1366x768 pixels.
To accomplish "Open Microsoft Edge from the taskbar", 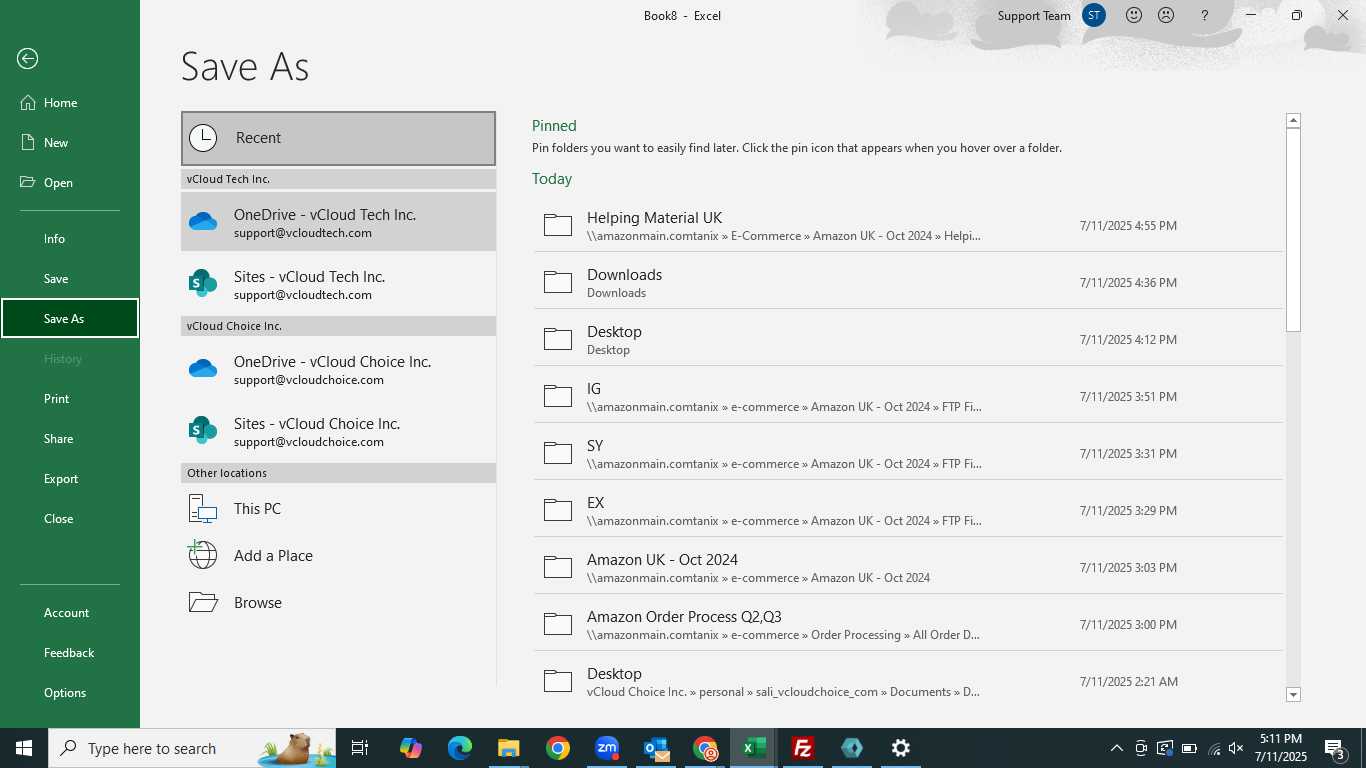I will pyautogui.click(x=460, y=748).
